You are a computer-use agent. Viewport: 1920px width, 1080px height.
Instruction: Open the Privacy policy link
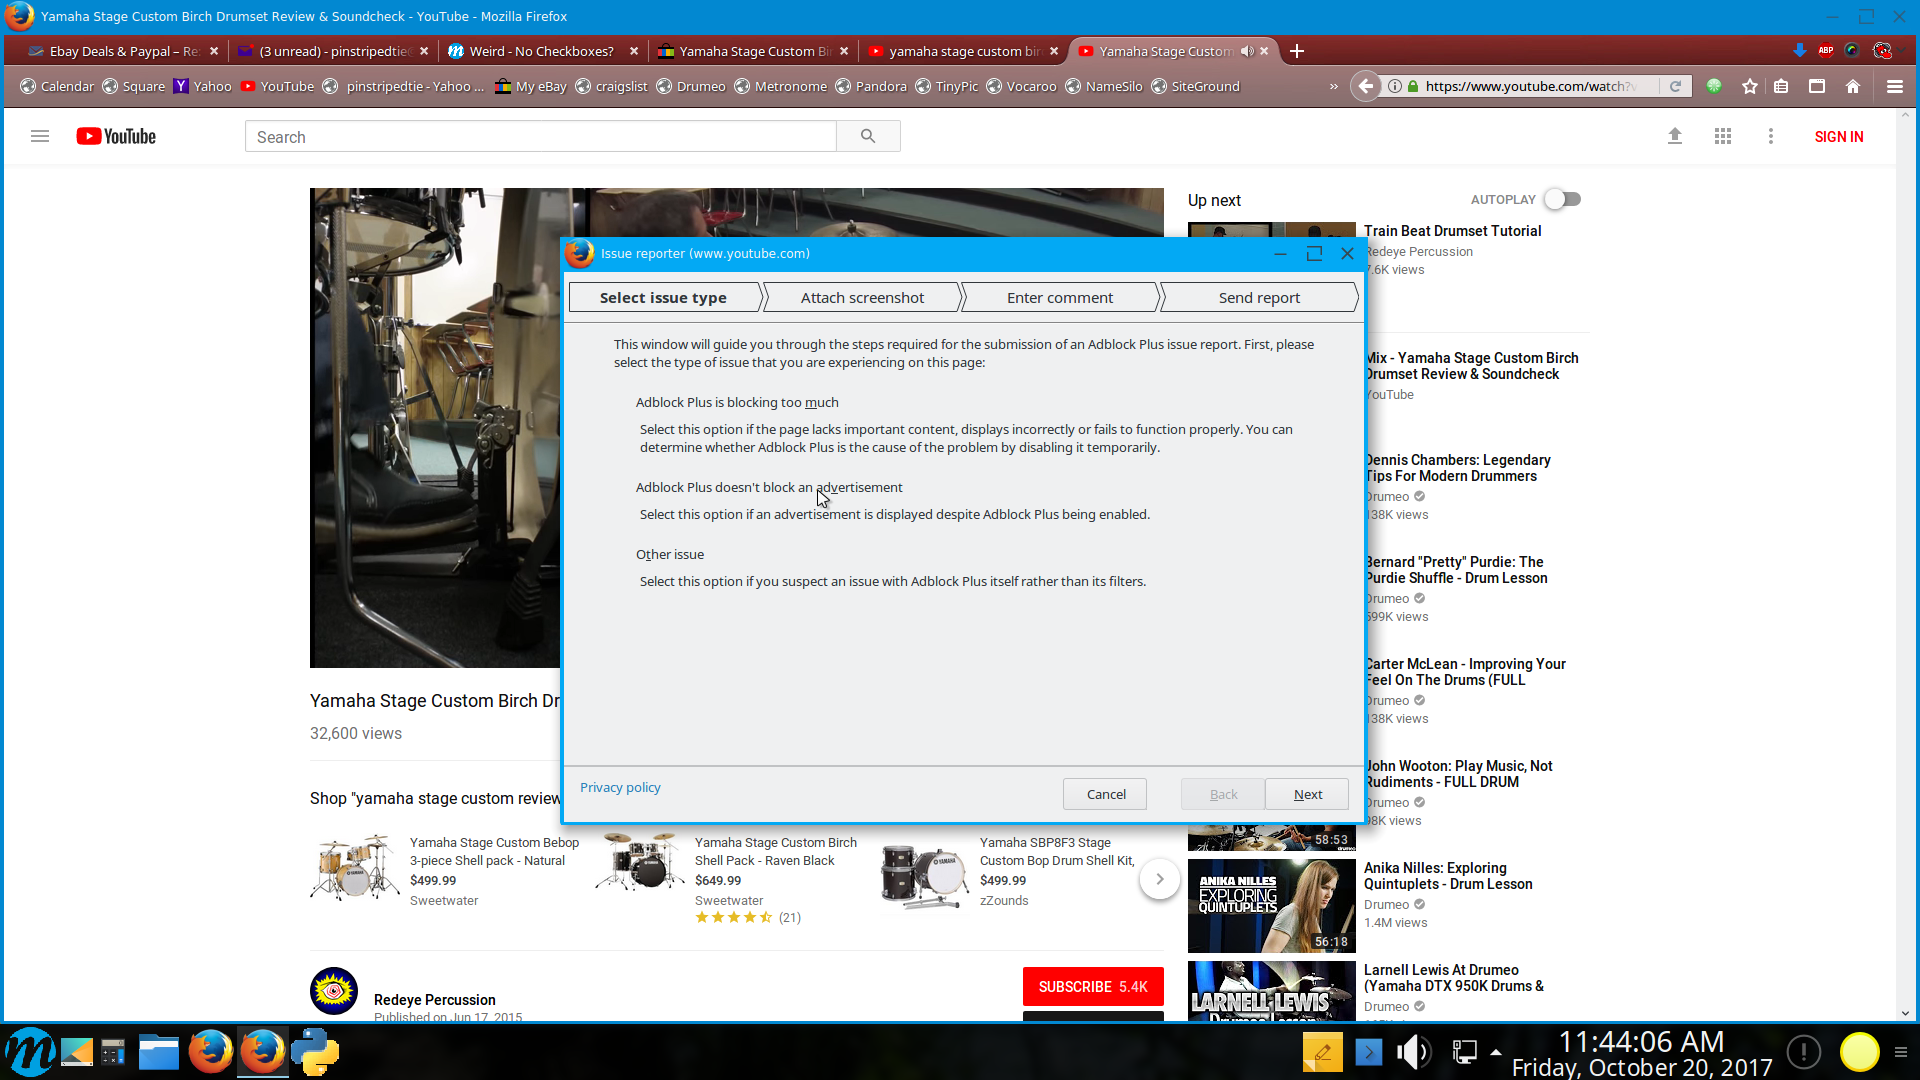[x=620, y=787]
